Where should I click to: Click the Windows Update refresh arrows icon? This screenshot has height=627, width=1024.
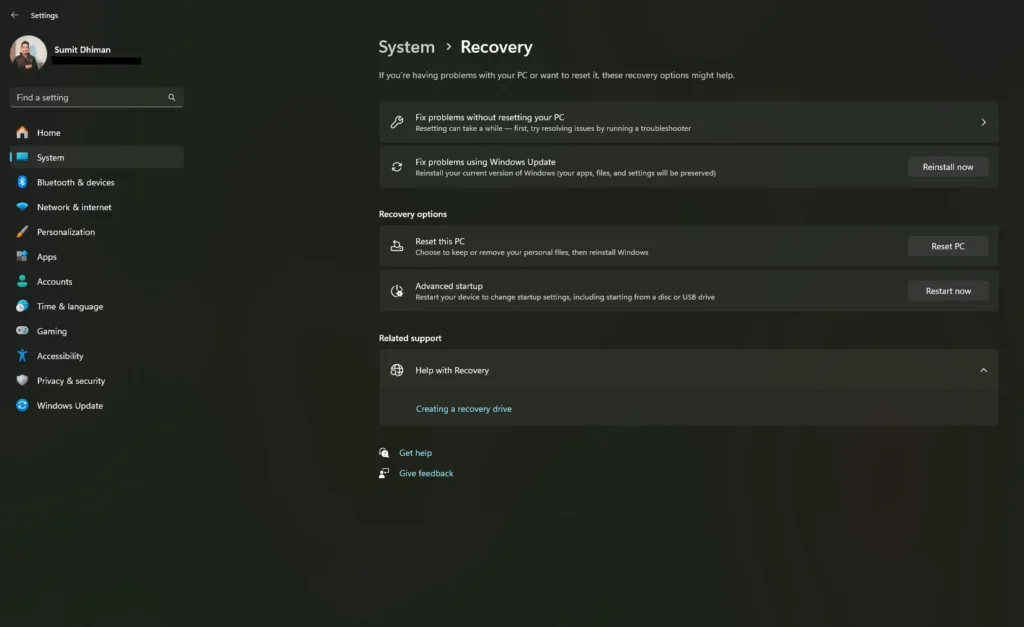(396, 167)
